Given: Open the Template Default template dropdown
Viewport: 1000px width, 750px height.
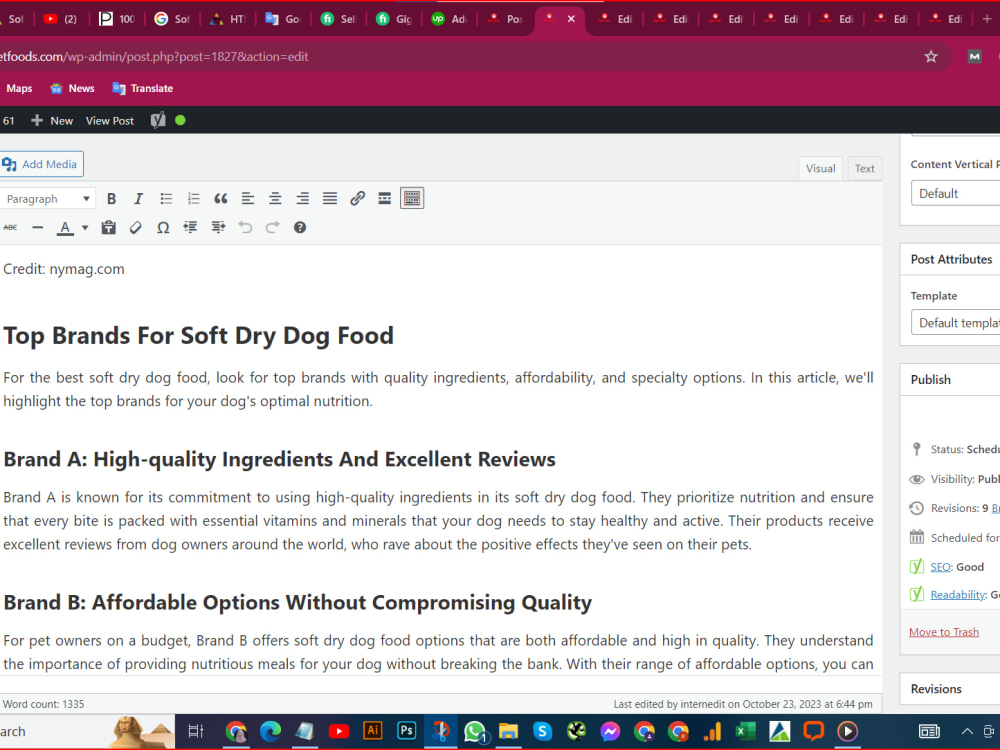Looking at the screenshot, I should tap(955, 323).
